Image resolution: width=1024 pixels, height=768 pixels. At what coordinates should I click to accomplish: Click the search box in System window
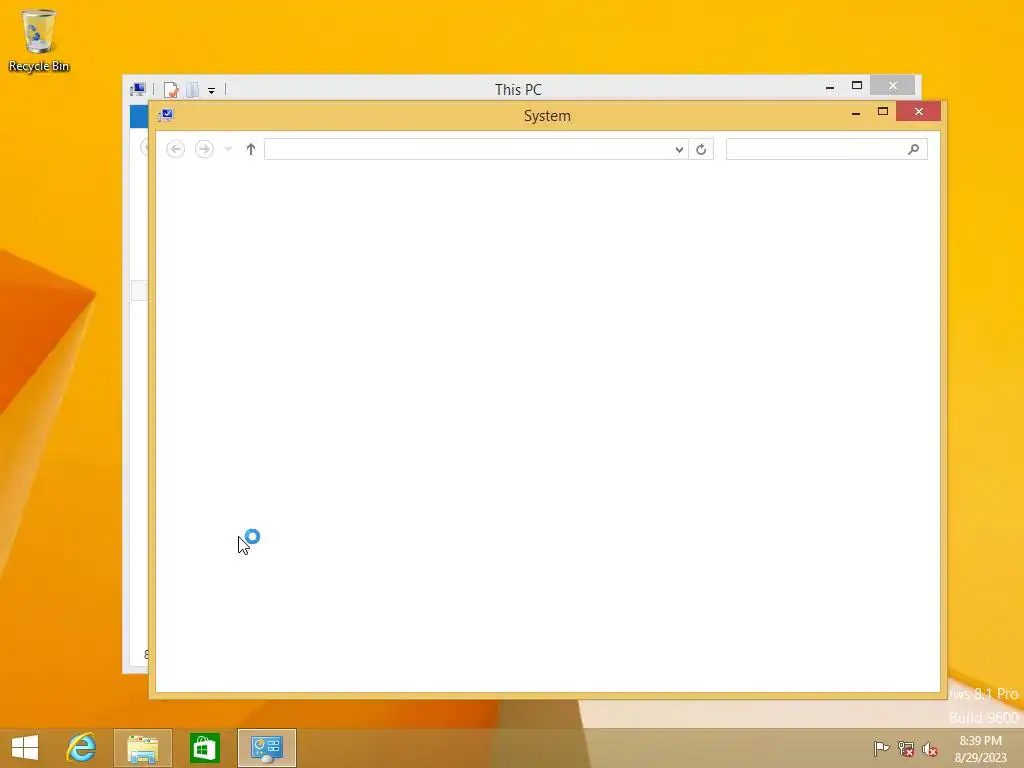(x=826, y=150)
